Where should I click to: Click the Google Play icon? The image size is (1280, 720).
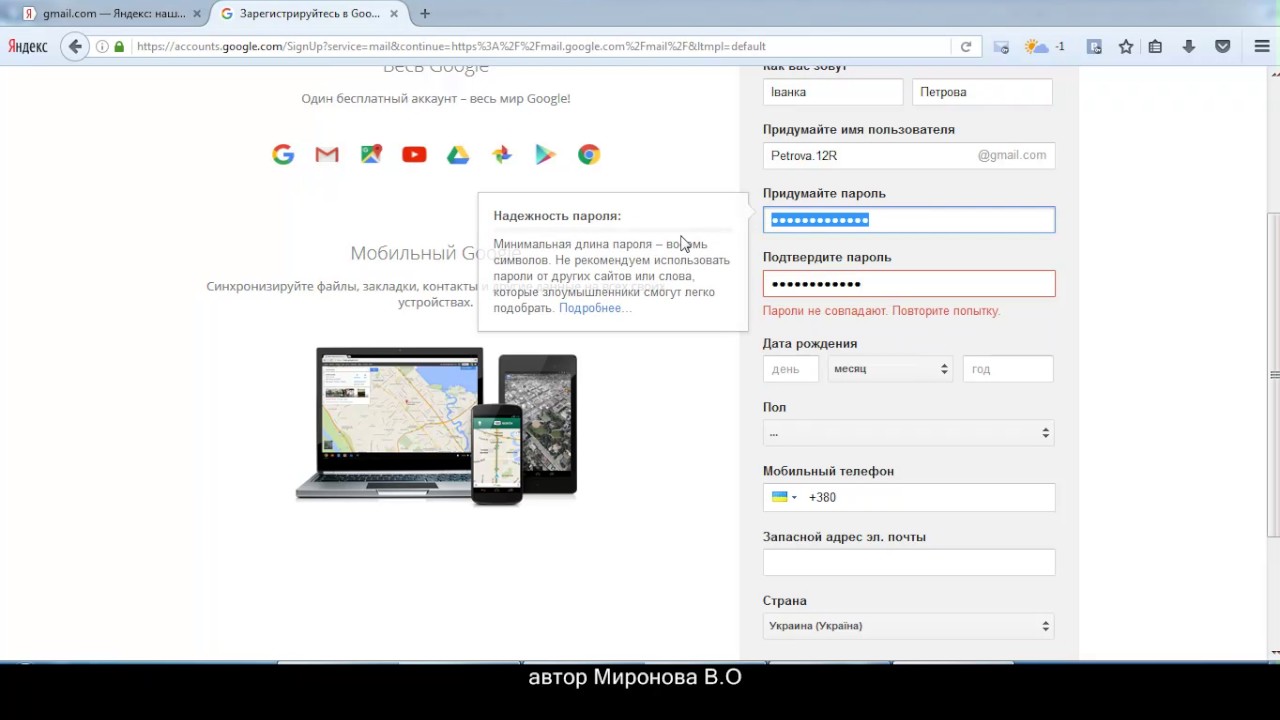[545, 154]
